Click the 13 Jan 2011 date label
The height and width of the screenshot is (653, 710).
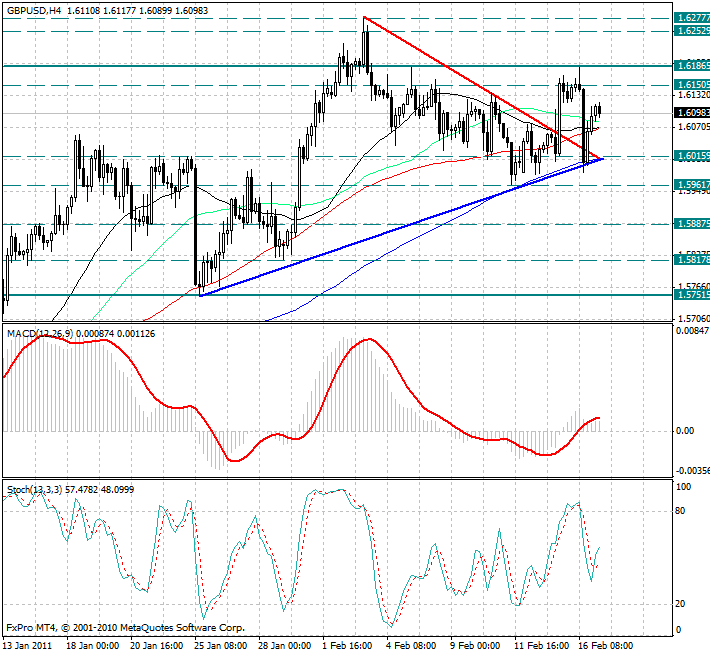[x=28, y=645]
